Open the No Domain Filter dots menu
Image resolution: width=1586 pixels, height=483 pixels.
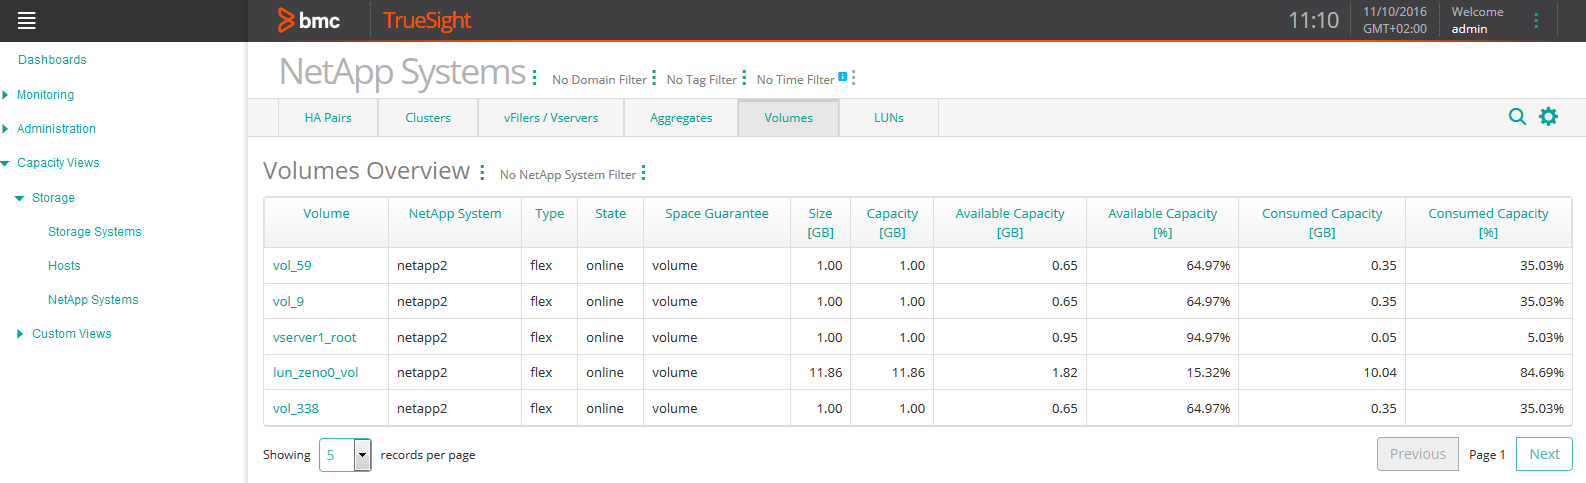tap(654, 78)
